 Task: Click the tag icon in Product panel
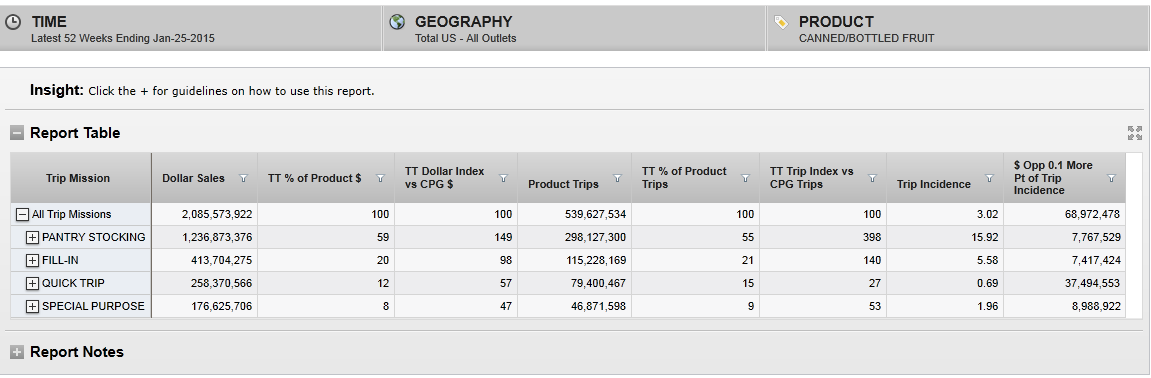tap(781, 22)
